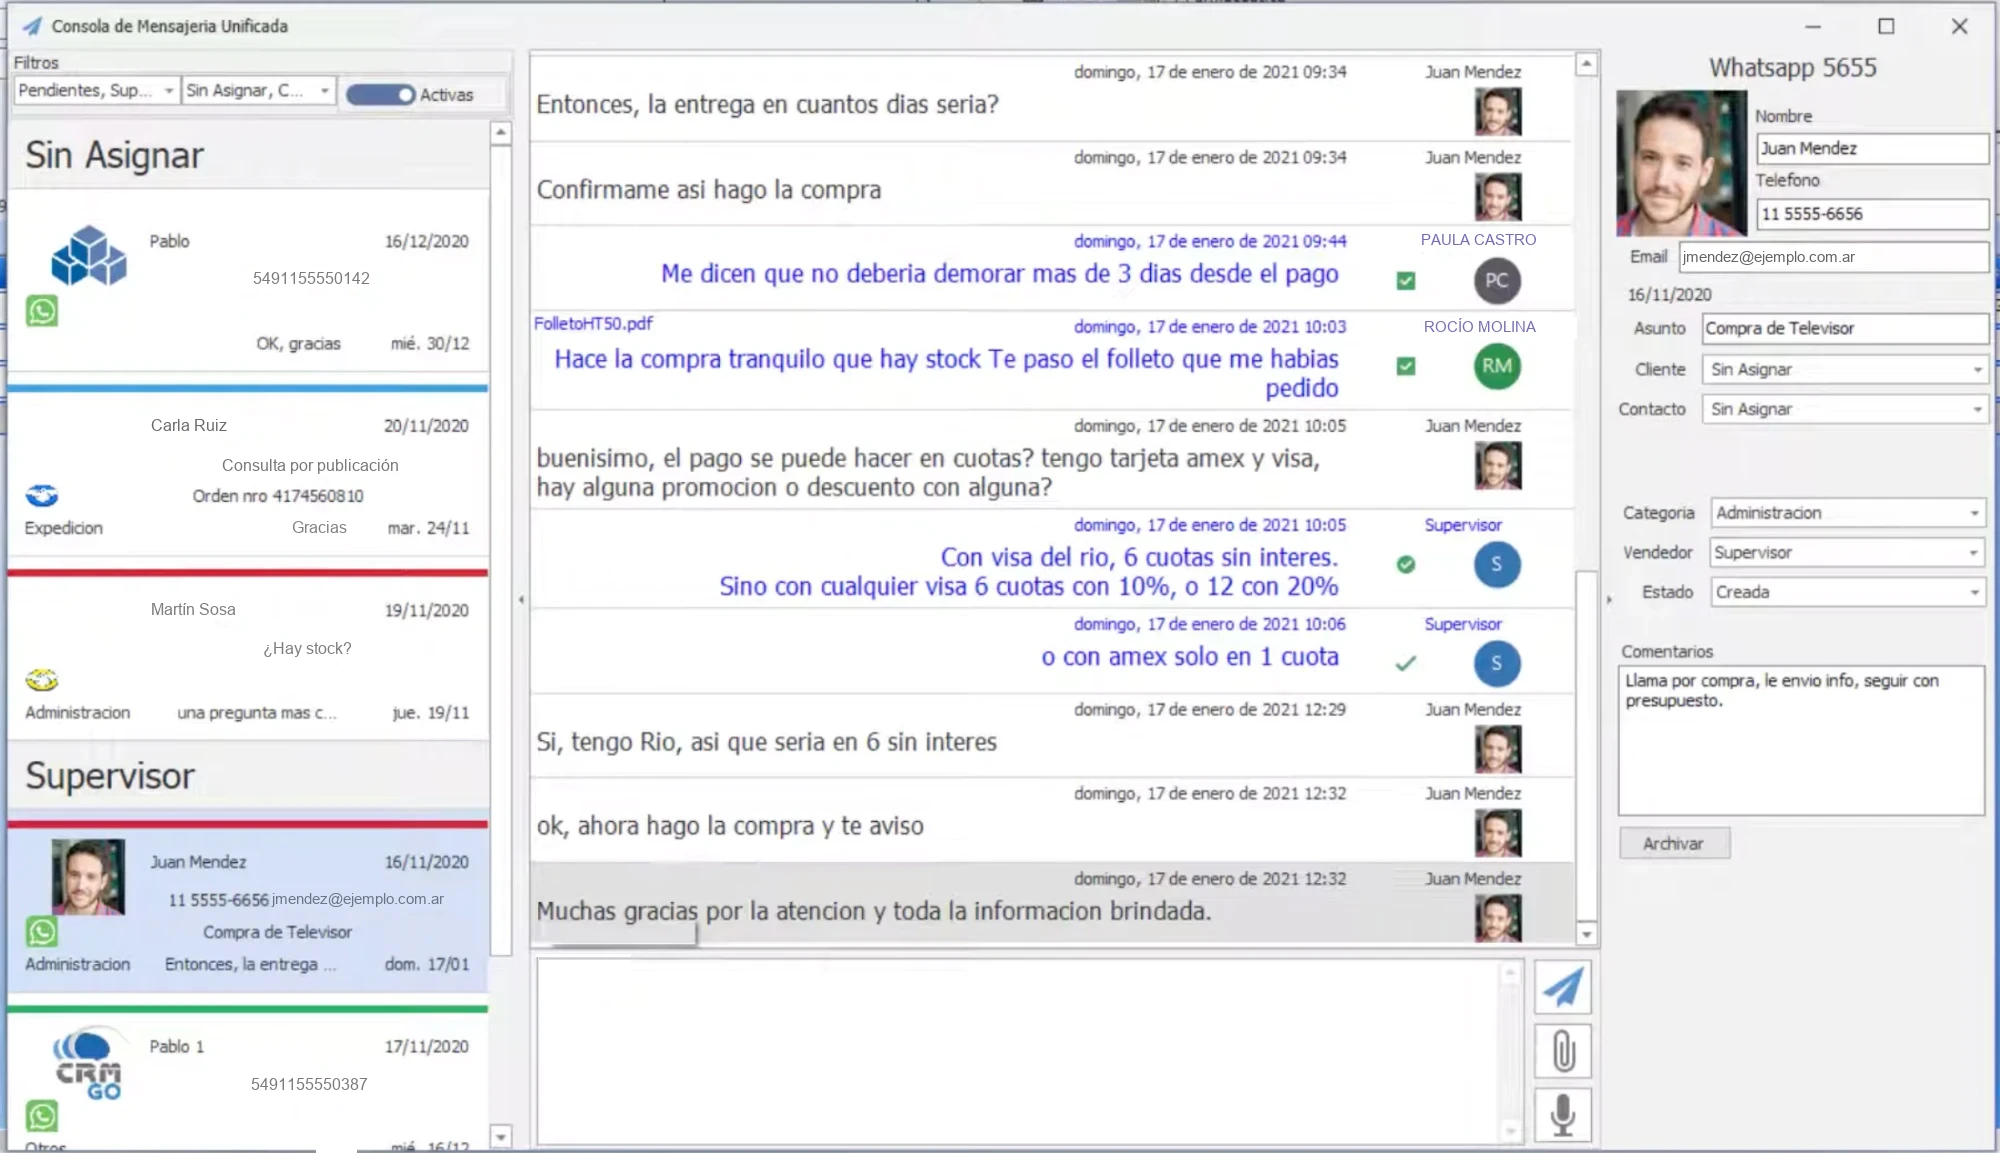The image size is (2000, 1153).
Task: Open the Vendedor dropdown
Action: (x=1848, y=552)
